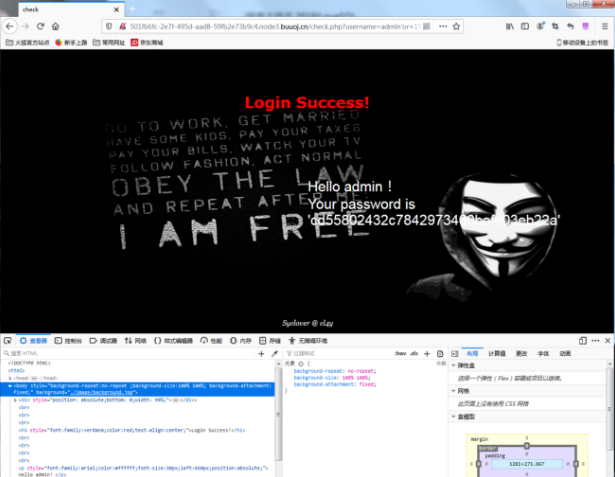
Task: Open the Firefox hamburger menu
Action: (605, 26)
